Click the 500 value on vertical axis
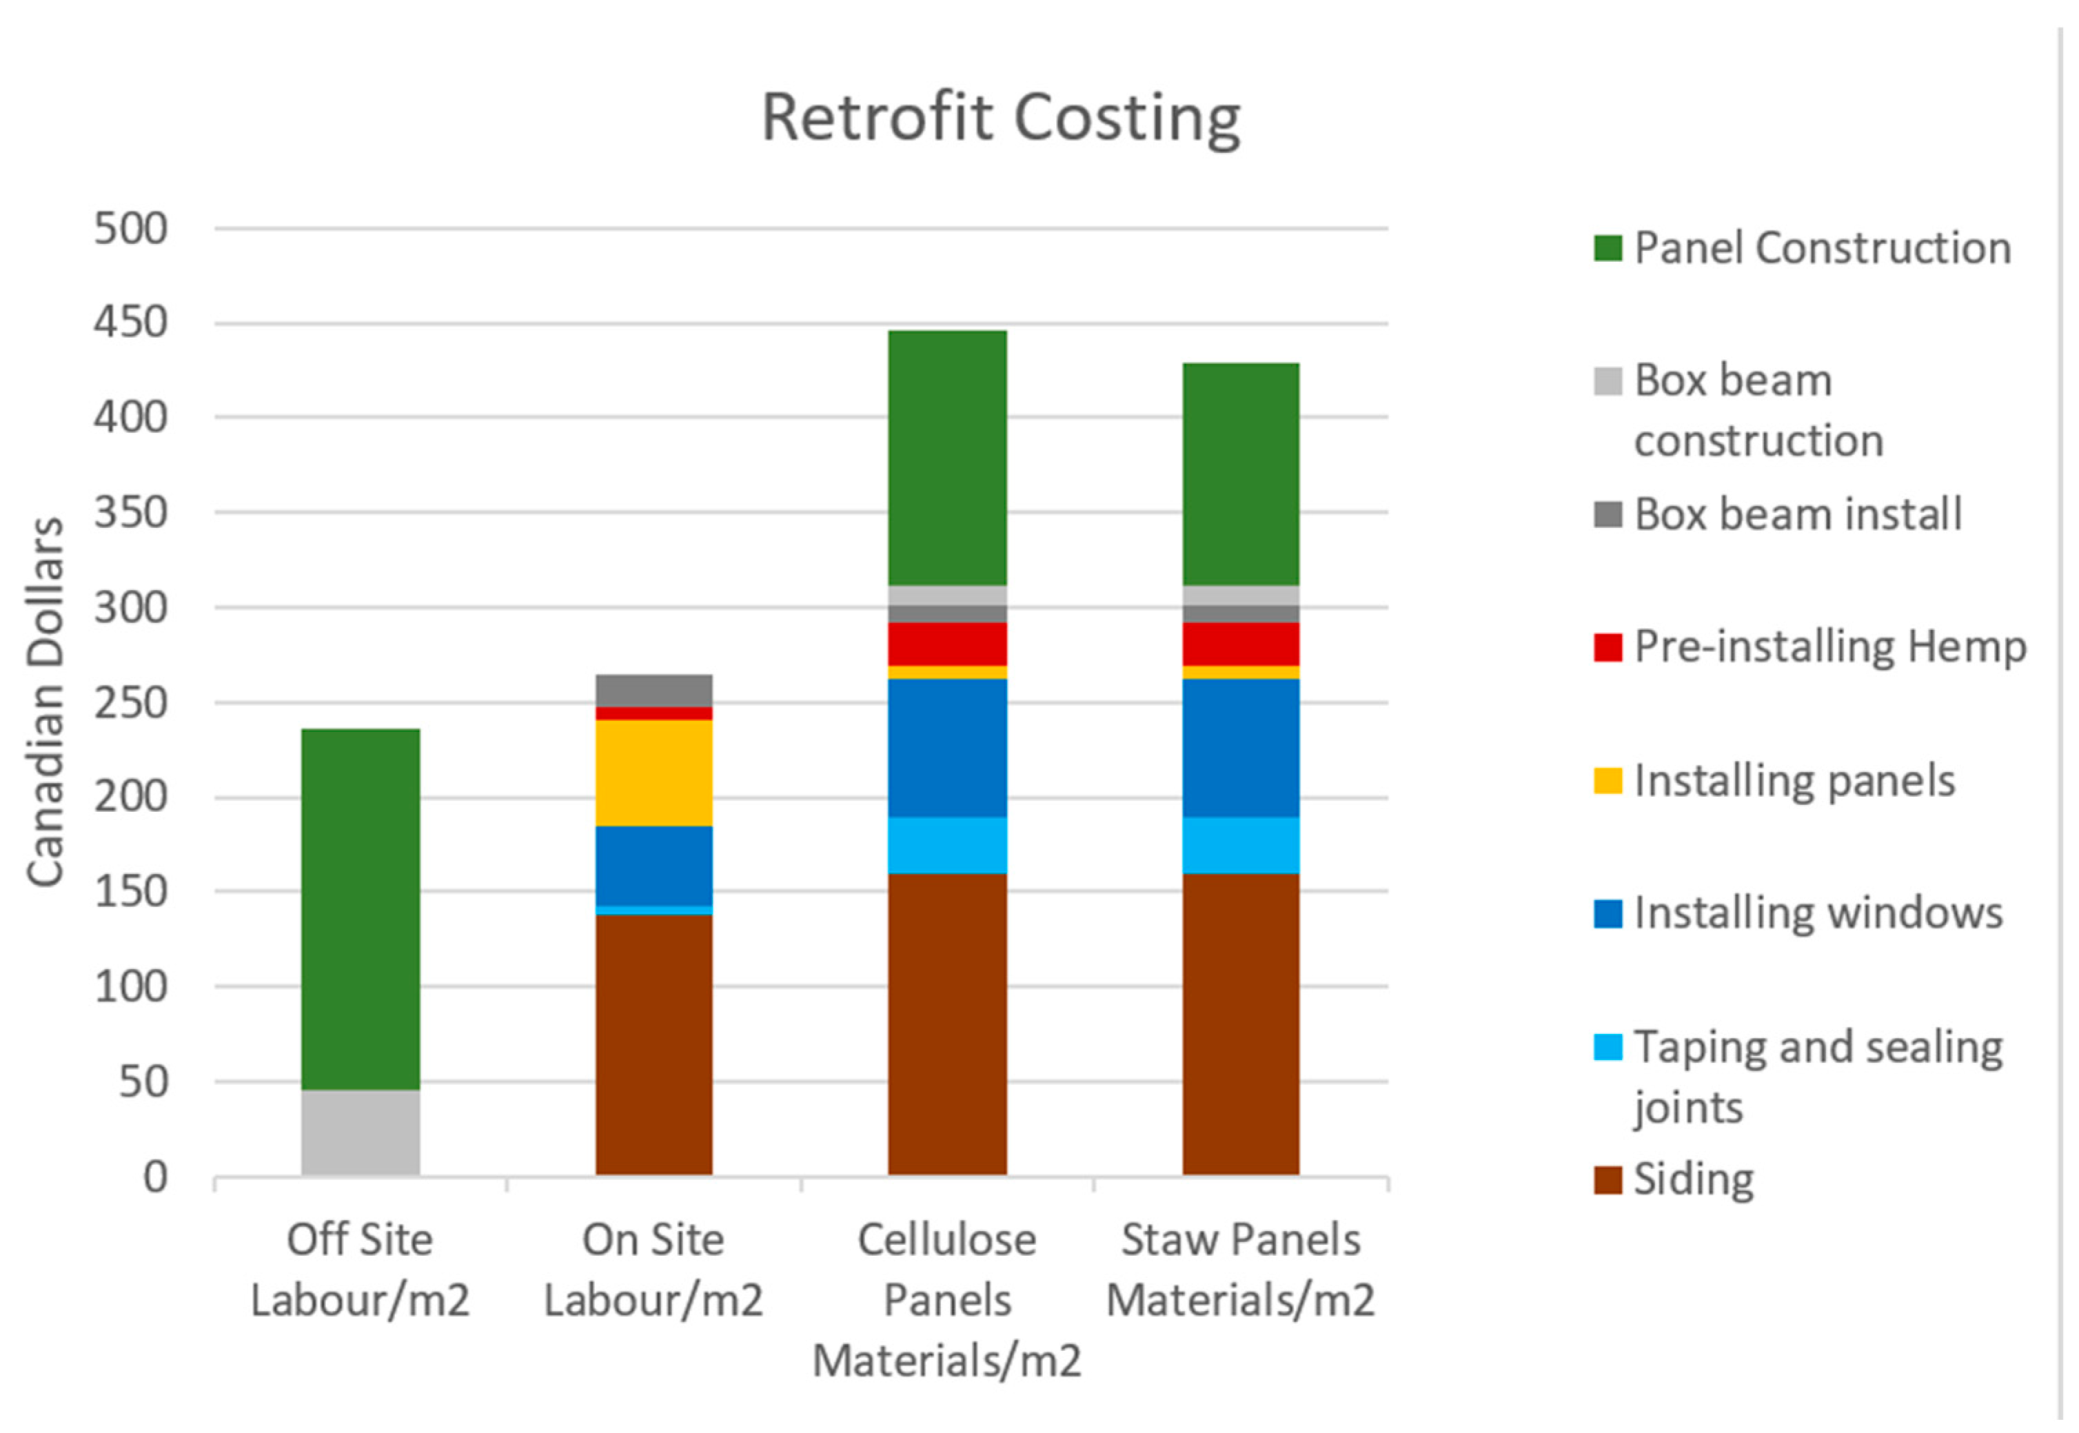This screenshot has width=2079, height=1433. point(130,229)
